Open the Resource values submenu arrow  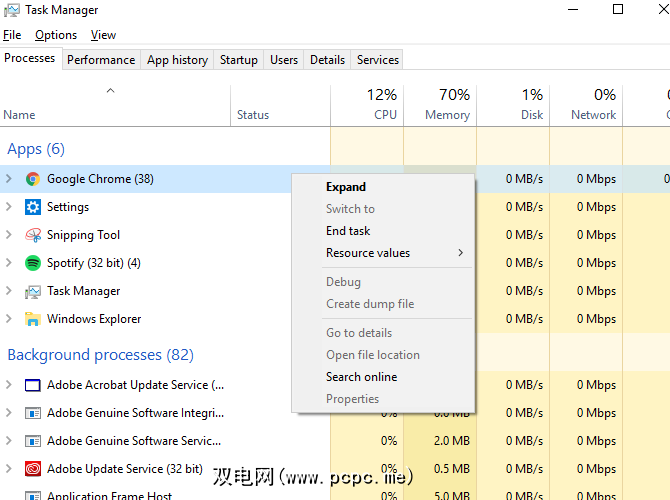[x=461, y=253]
